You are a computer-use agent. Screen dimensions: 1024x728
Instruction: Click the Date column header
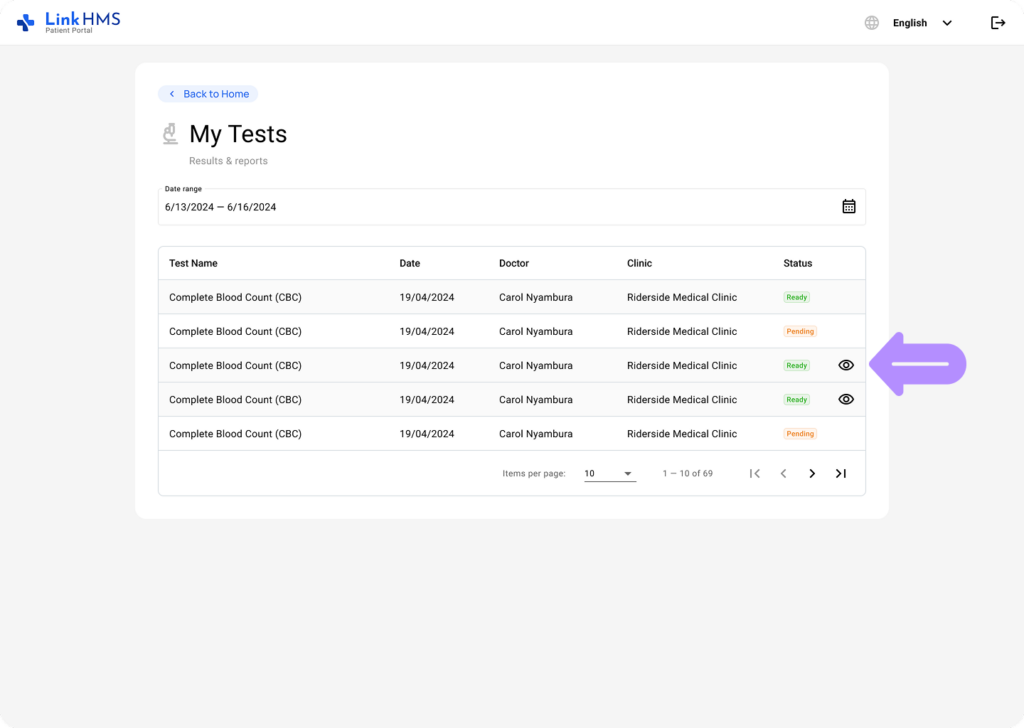409,263
